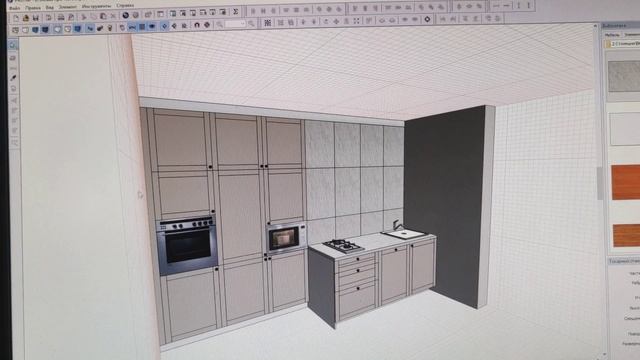
Task: Select the microwave in the 3D view
Action: [x=287, y=238]
